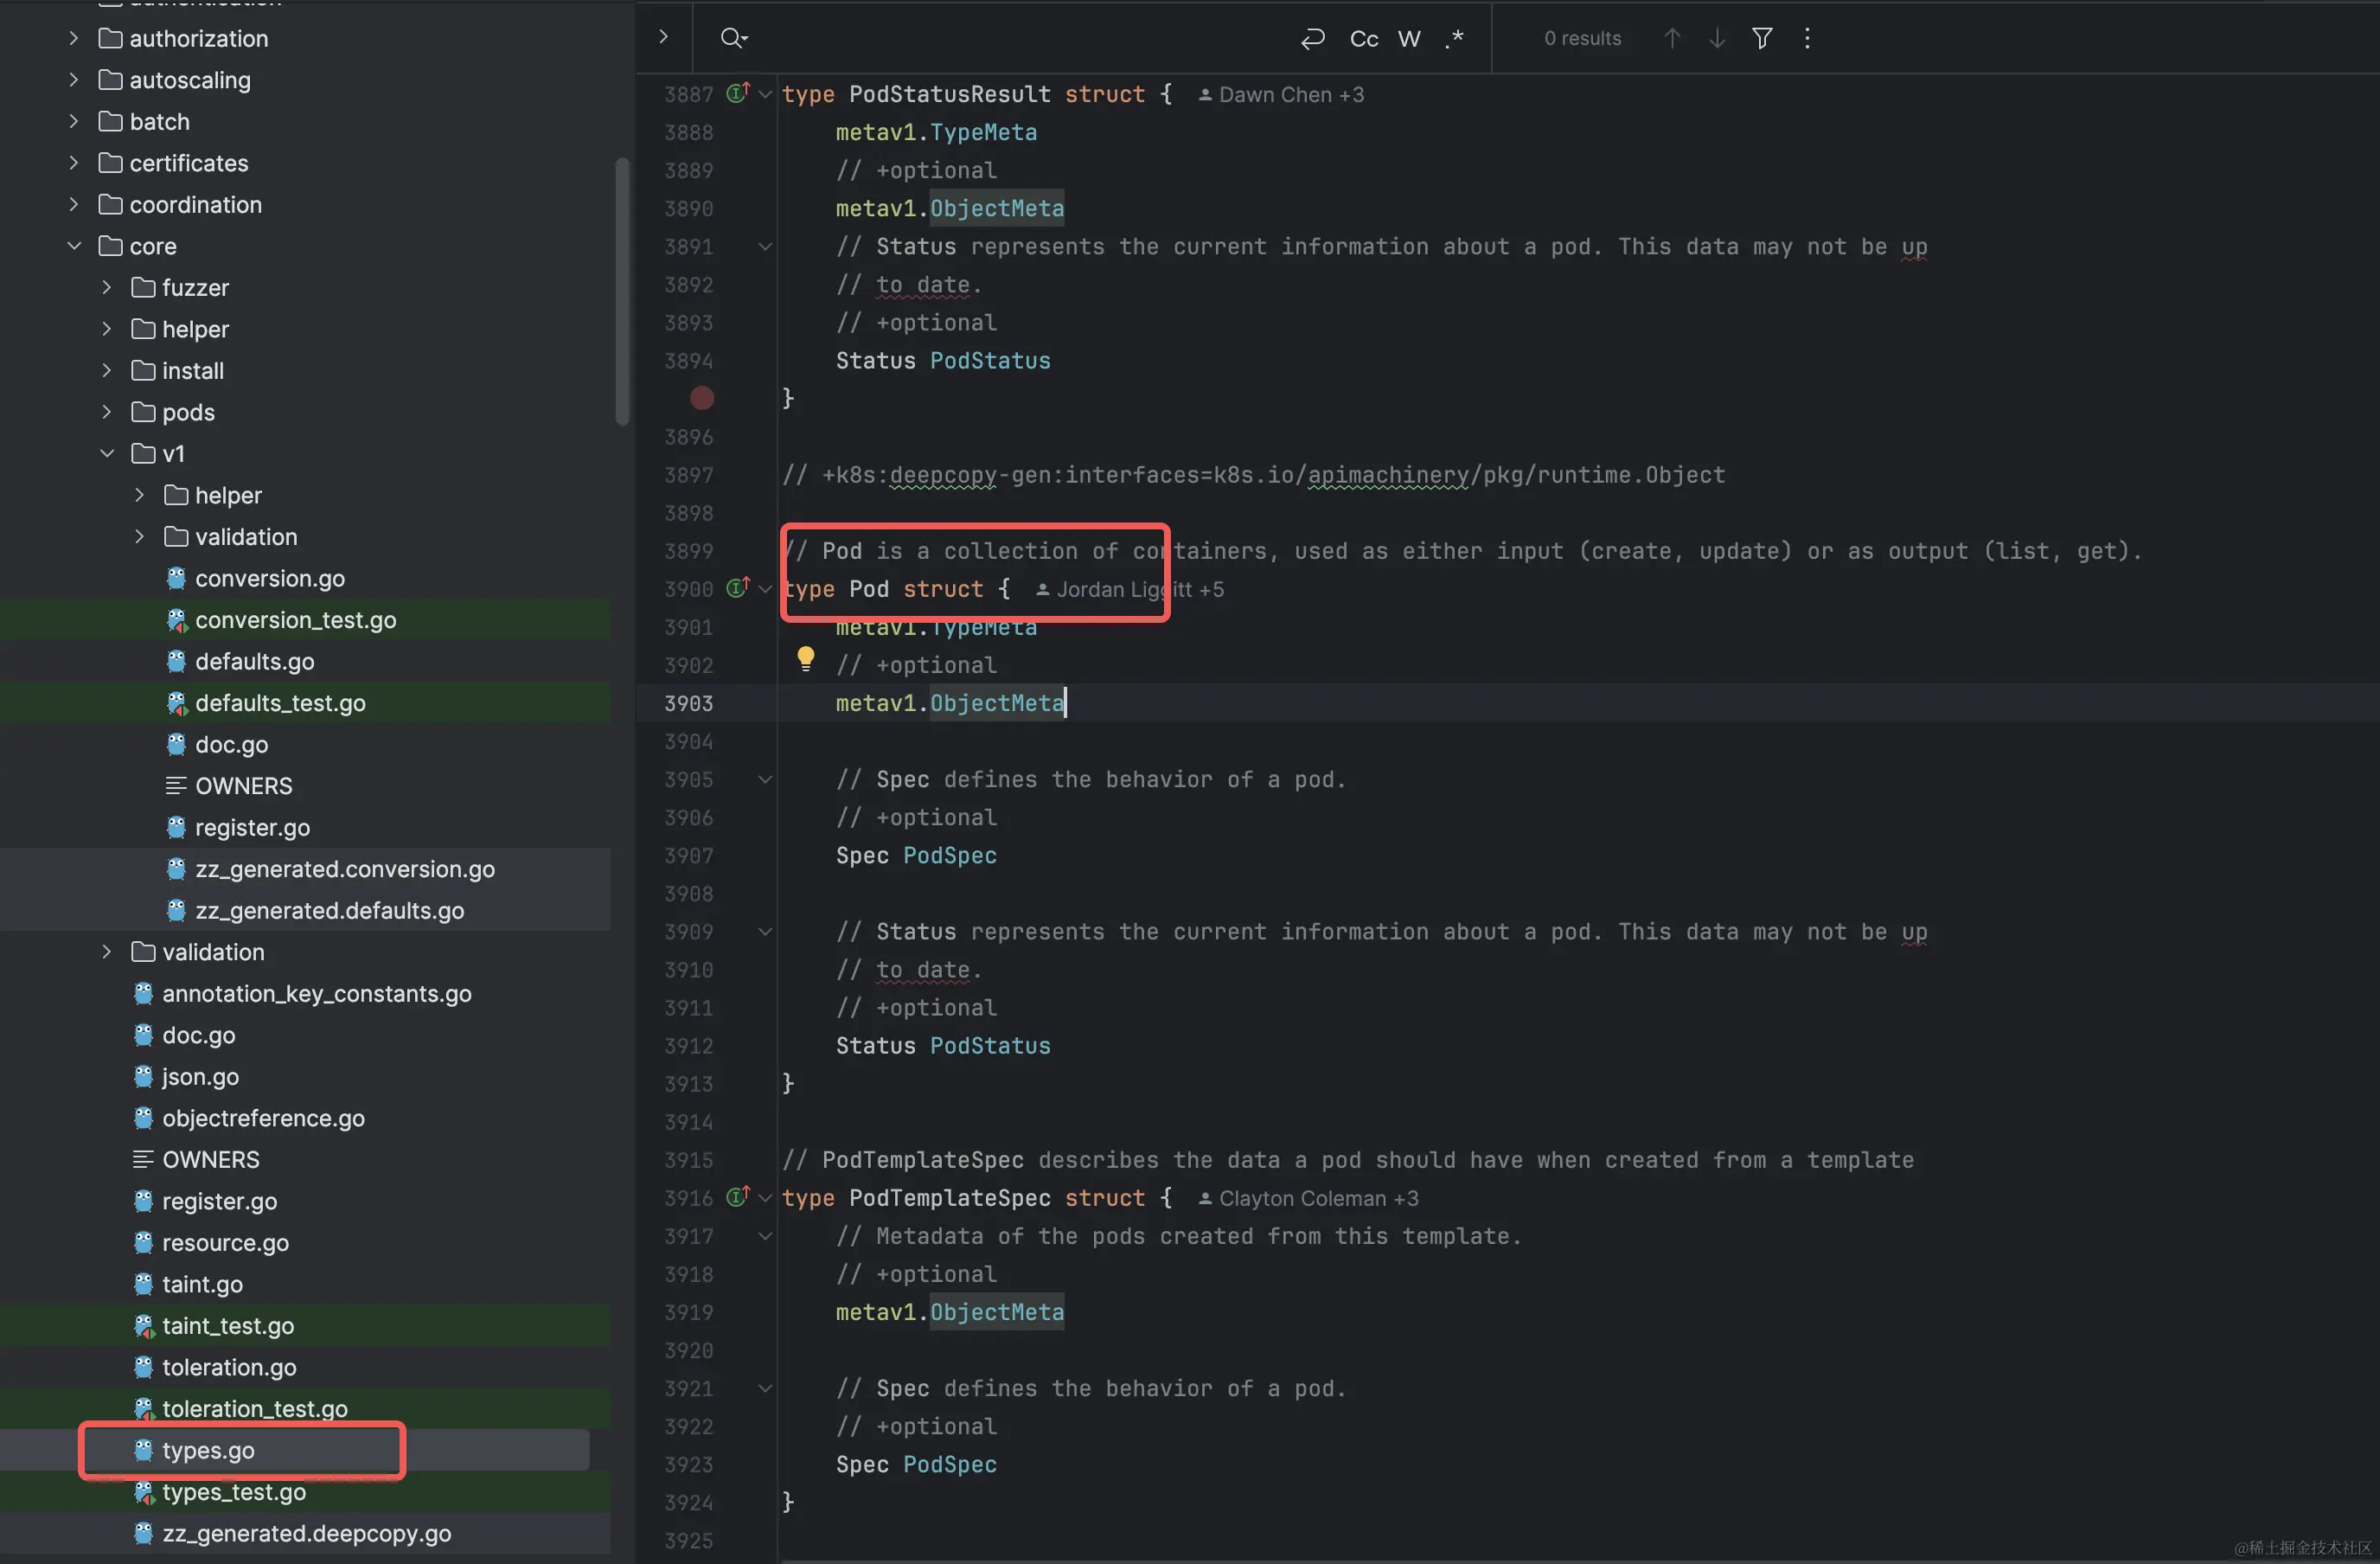Viewport: 2380px width, 1564px height.
Task: Open zz_generated.deepcopy.go file in tree
Action: [306, 1533]
